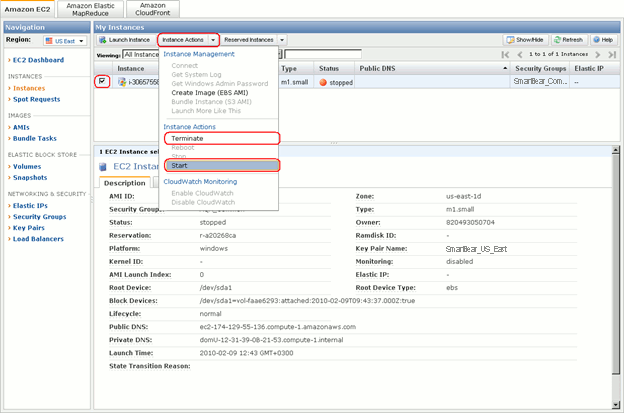This screenshot has width=625, height=414.
Task: Click the details pane scroll up arrow
Action: click(615, 150)
